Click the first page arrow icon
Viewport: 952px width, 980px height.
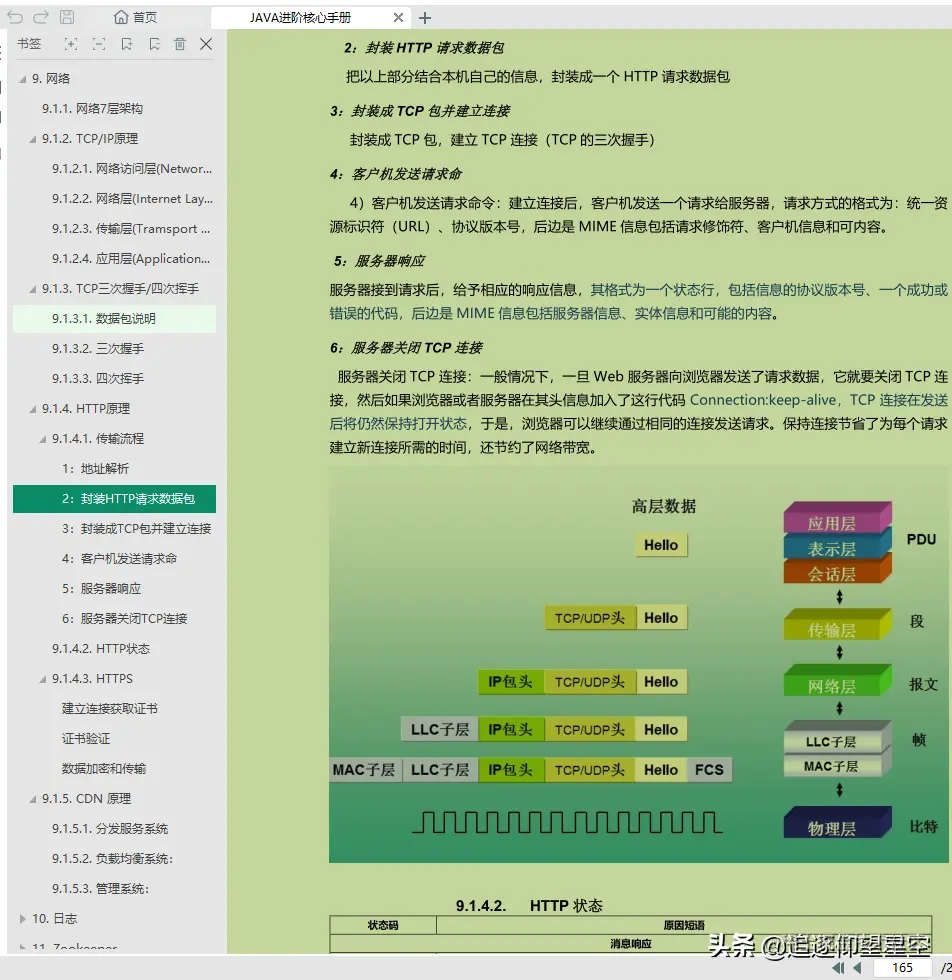(x=838, y=968)
